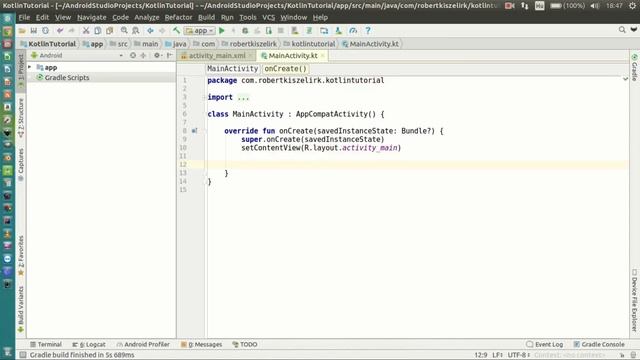Click the onCreate() structure breadcrumb

[x=285, y=69]
